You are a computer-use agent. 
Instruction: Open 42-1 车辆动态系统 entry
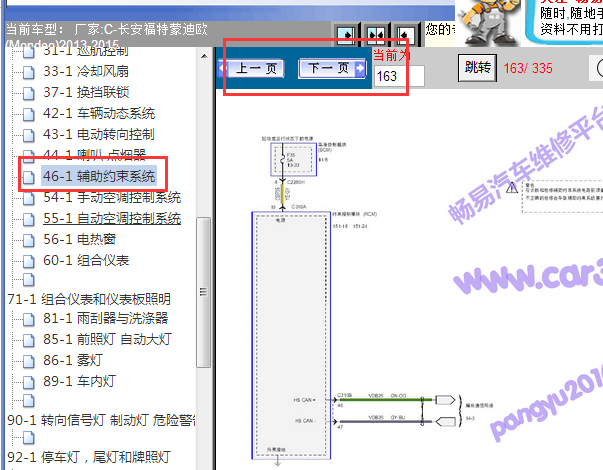tap(98, 113)
